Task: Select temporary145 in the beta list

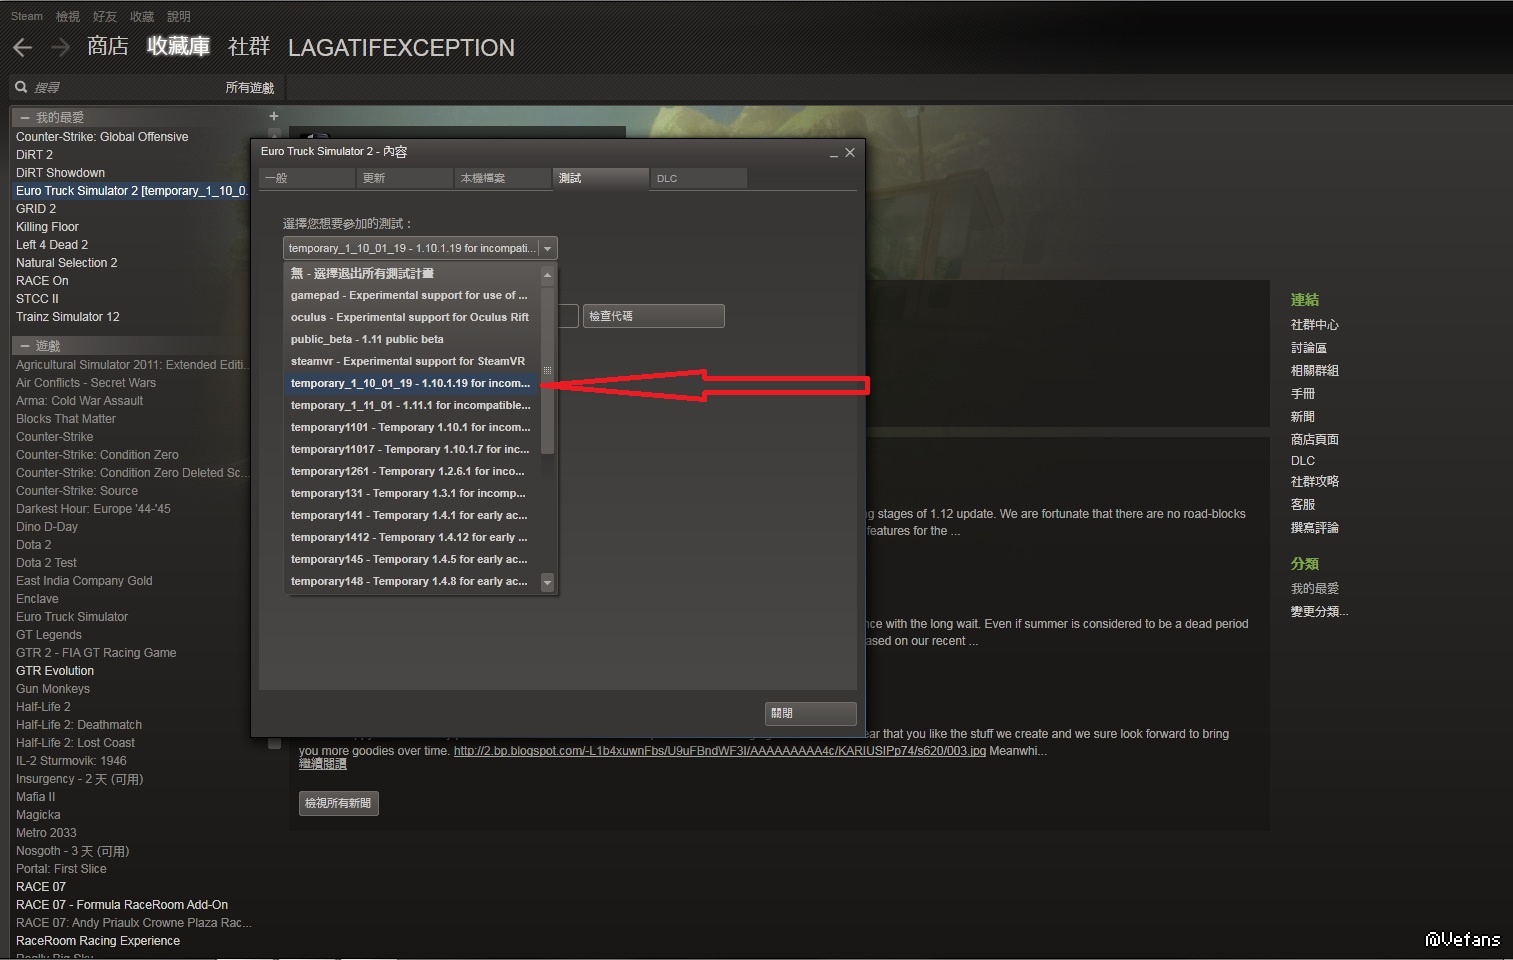Action: (412, 559)
